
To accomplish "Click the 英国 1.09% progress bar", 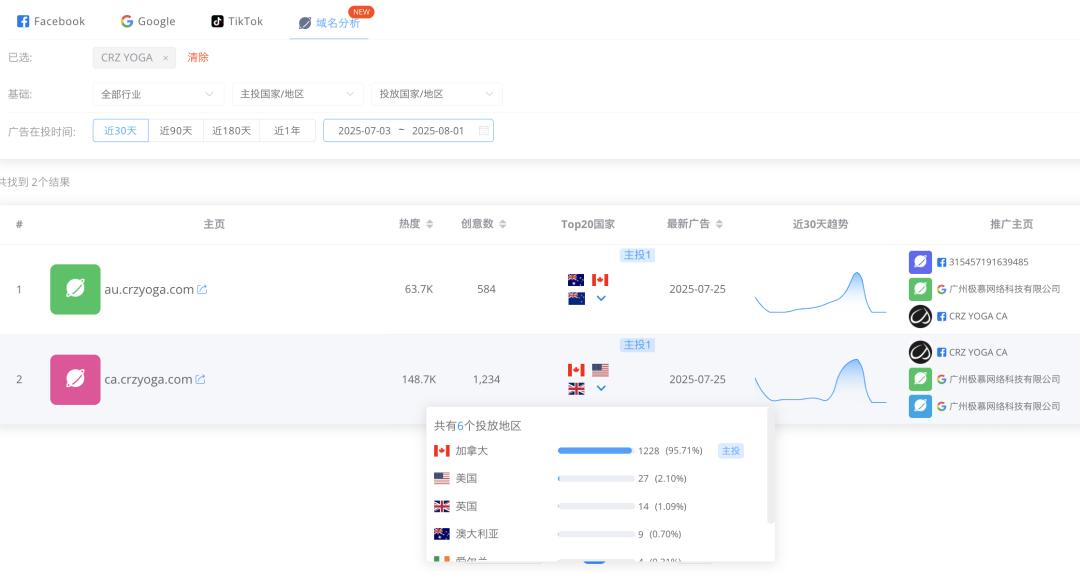I will [595, 506].
